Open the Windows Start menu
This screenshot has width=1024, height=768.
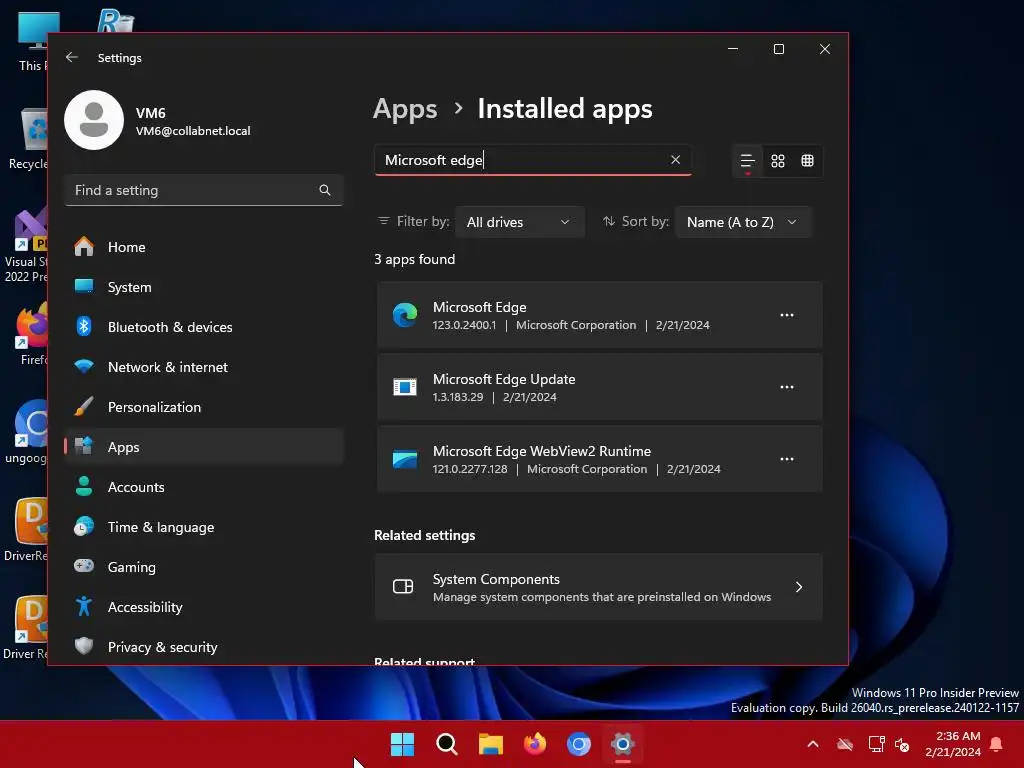click(x=402, y=744)
